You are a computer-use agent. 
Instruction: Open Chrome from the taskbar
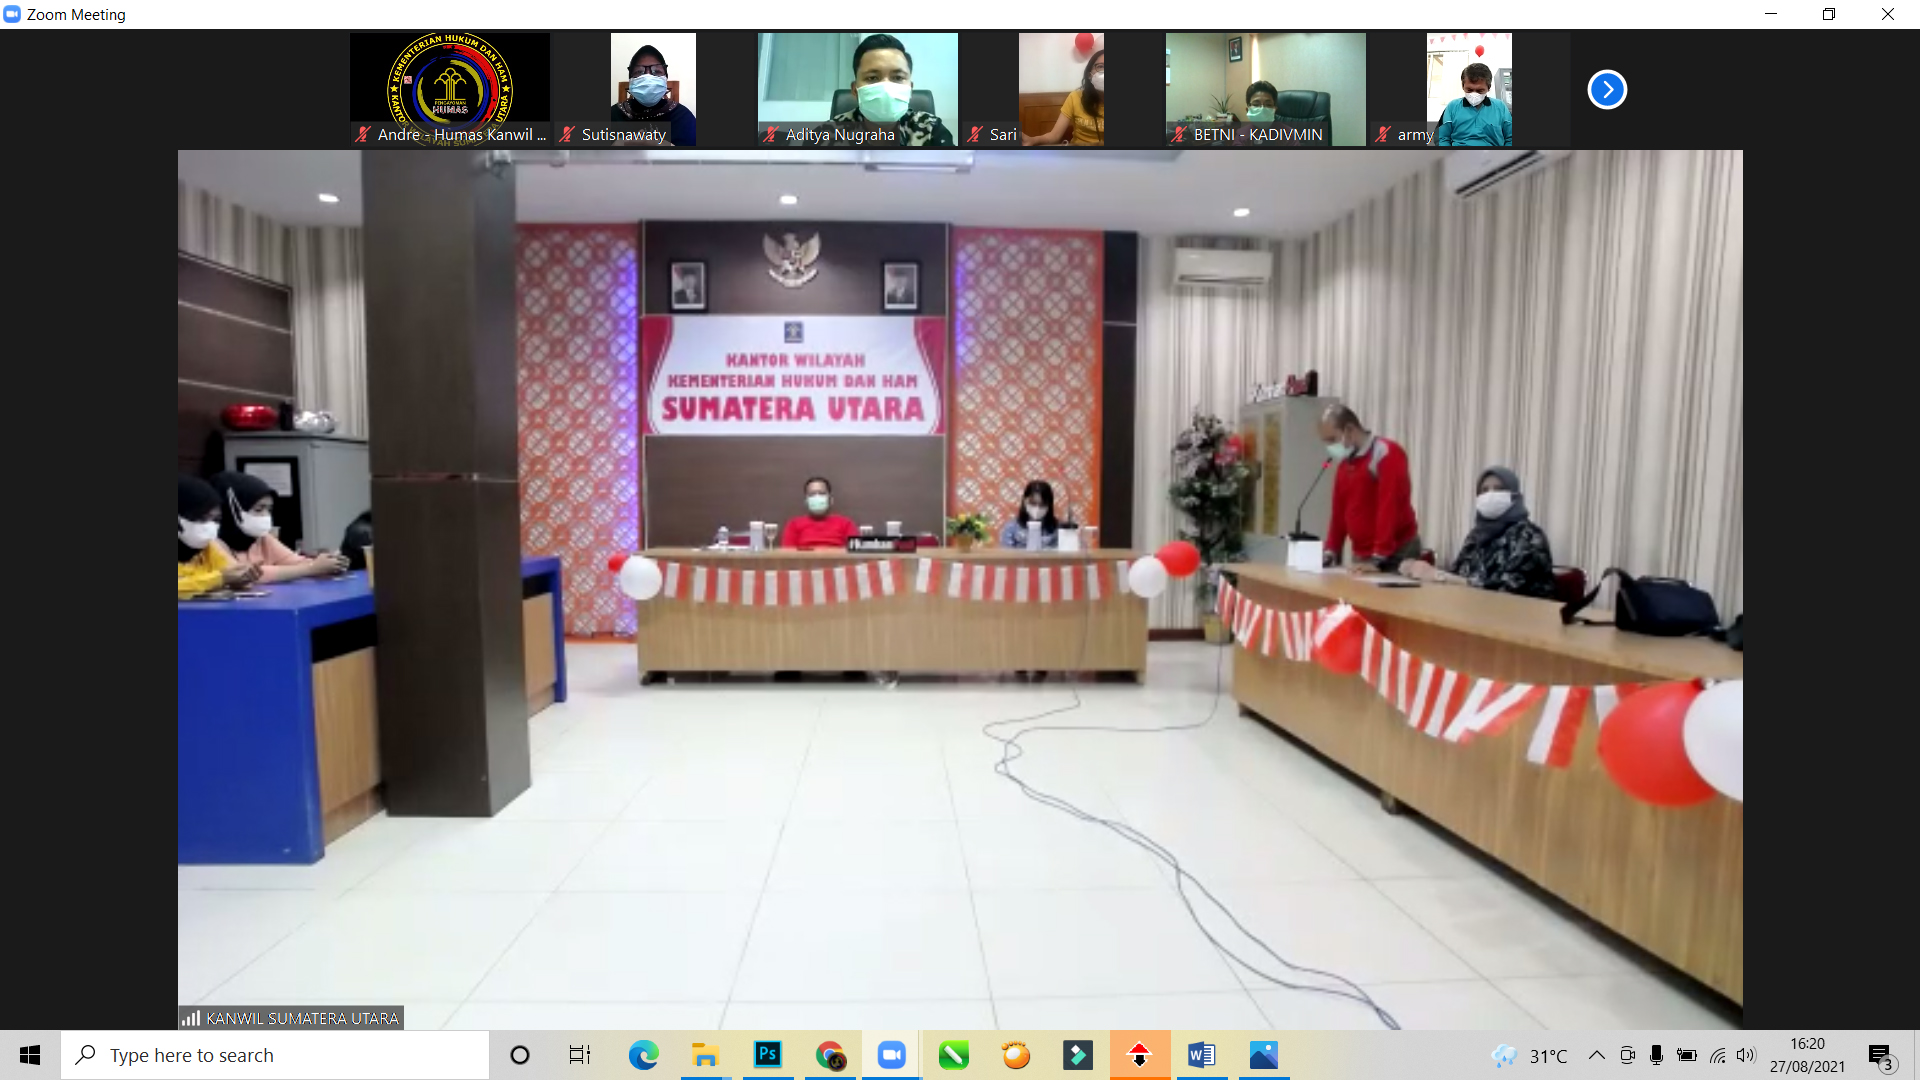point(830,1055)
